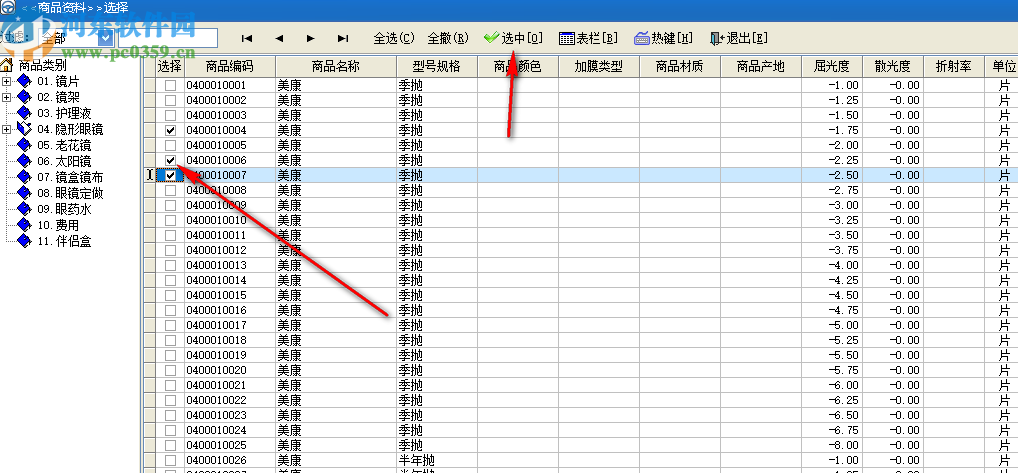This screenshot has width=1018, height=473.
Task: Check the box for product 0400010001
Action: pyautogui.click(x=170, y=85)
